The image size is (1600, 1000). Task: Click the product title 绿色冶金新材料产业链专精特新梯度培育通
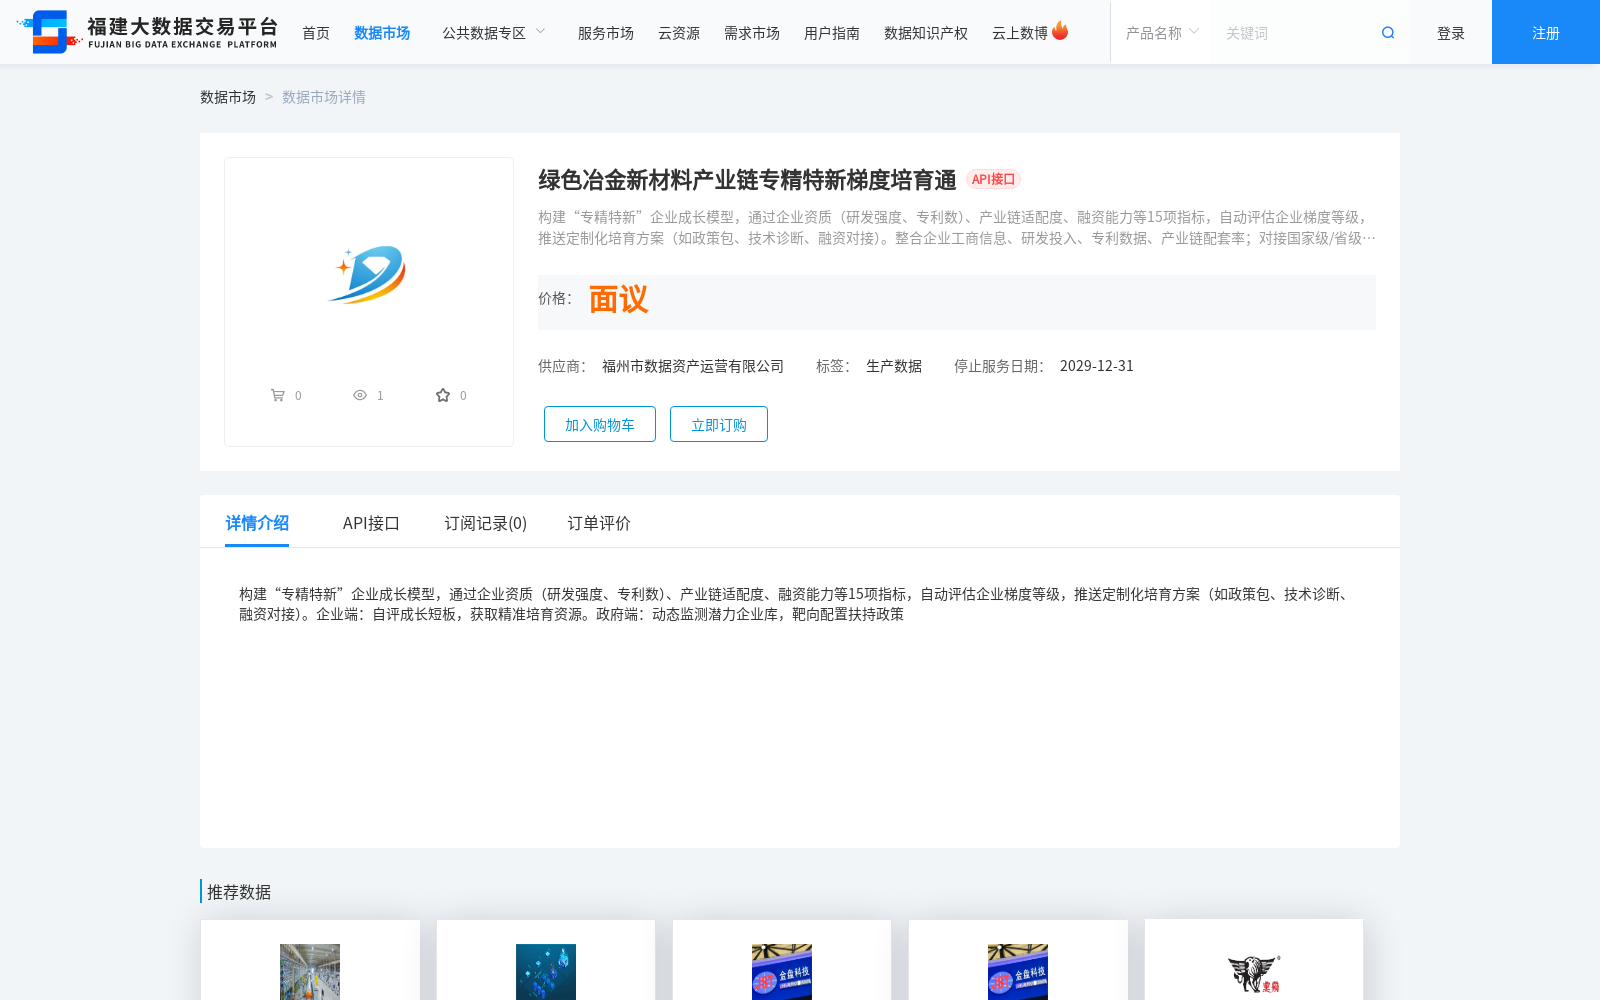tap(747, 180)
